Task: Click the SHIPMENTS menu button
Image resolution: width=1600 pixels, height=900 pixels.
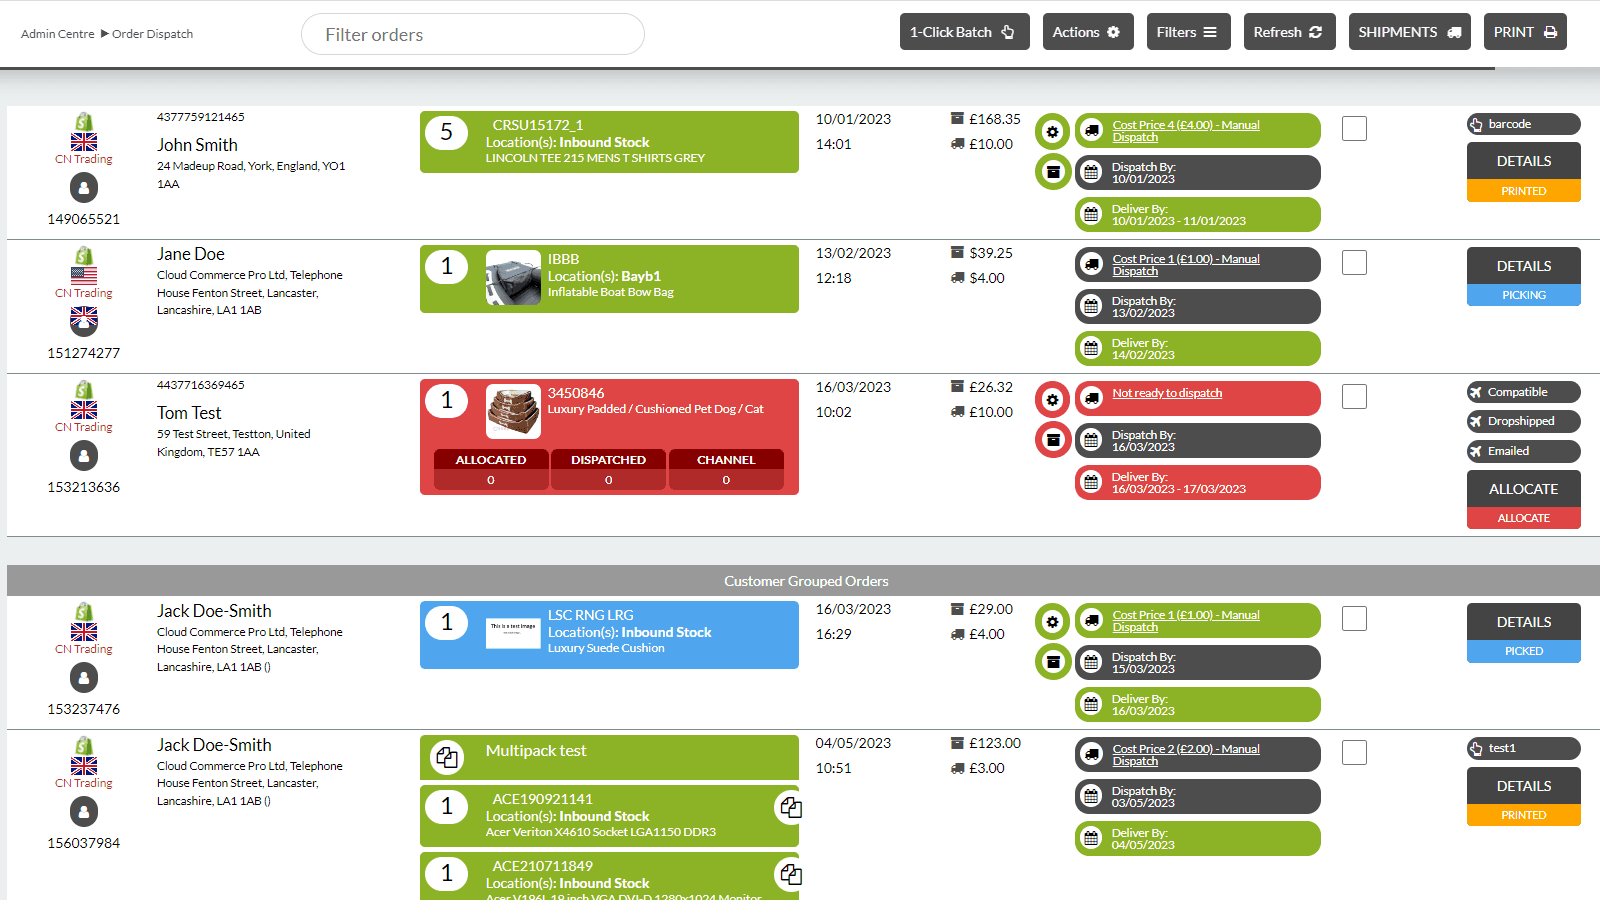Action: (x=1409, y=31)
